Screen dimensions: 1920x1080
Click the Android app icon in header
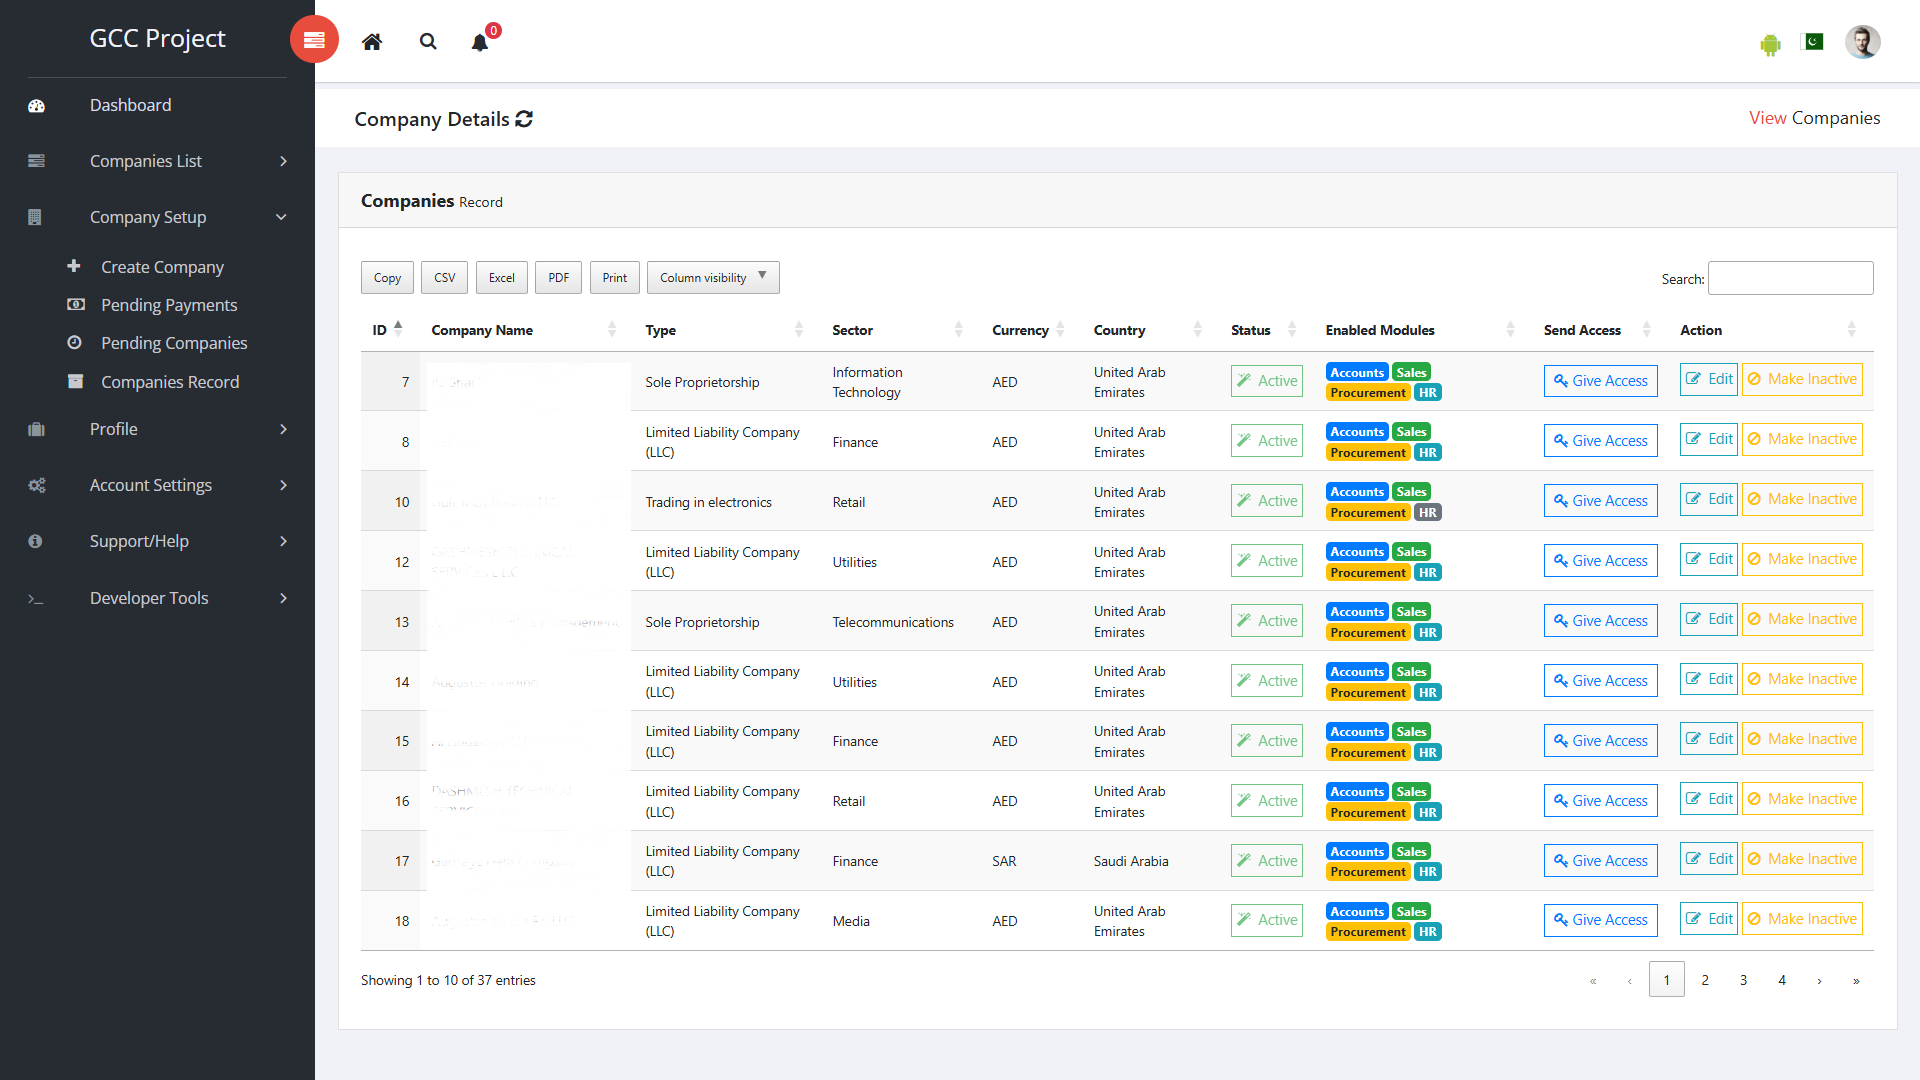coord(1770,44)
